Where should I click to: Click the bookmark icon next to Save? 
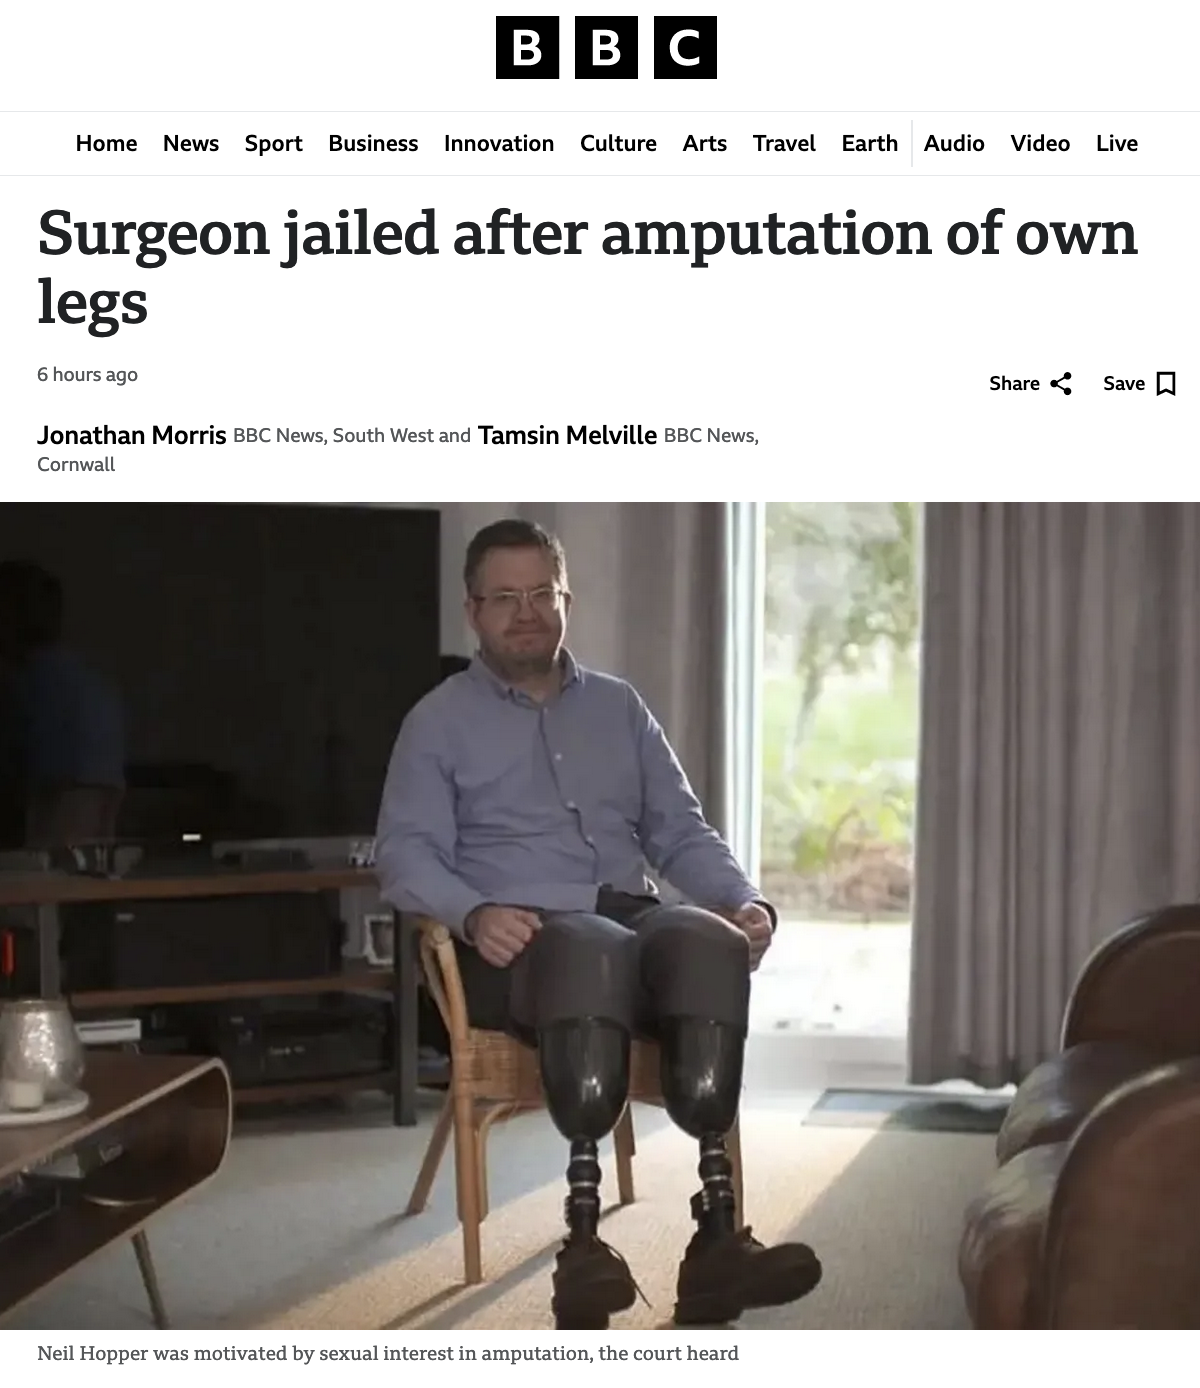coord(1166,384)
